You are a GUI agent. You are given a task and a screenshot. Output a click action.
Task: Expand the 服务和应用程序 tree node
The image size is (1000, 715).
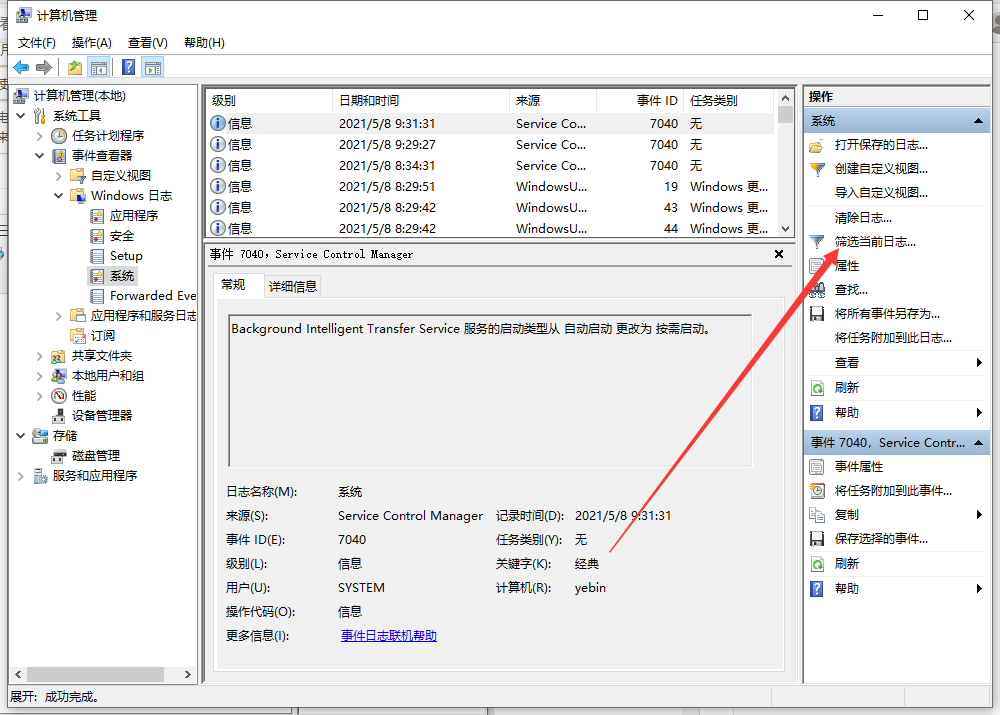coord(21,475)
